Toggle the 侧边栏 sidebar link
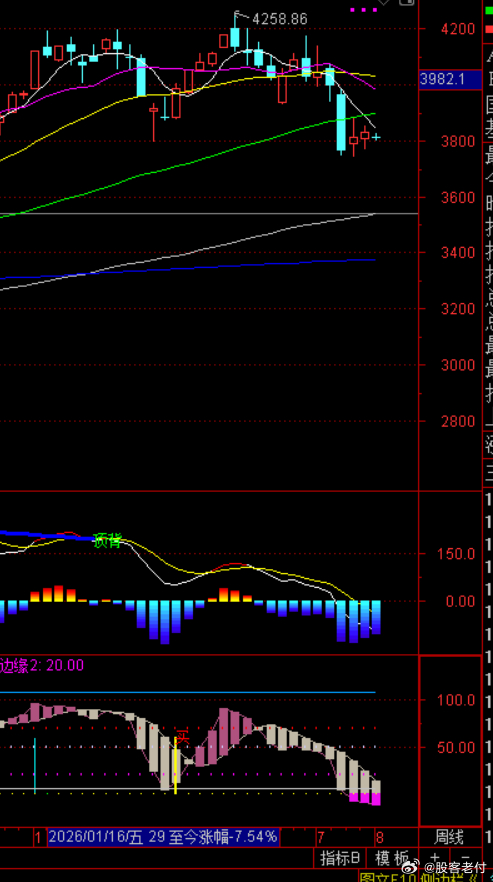This screenshot has width=493, height=882. point(443,877)
